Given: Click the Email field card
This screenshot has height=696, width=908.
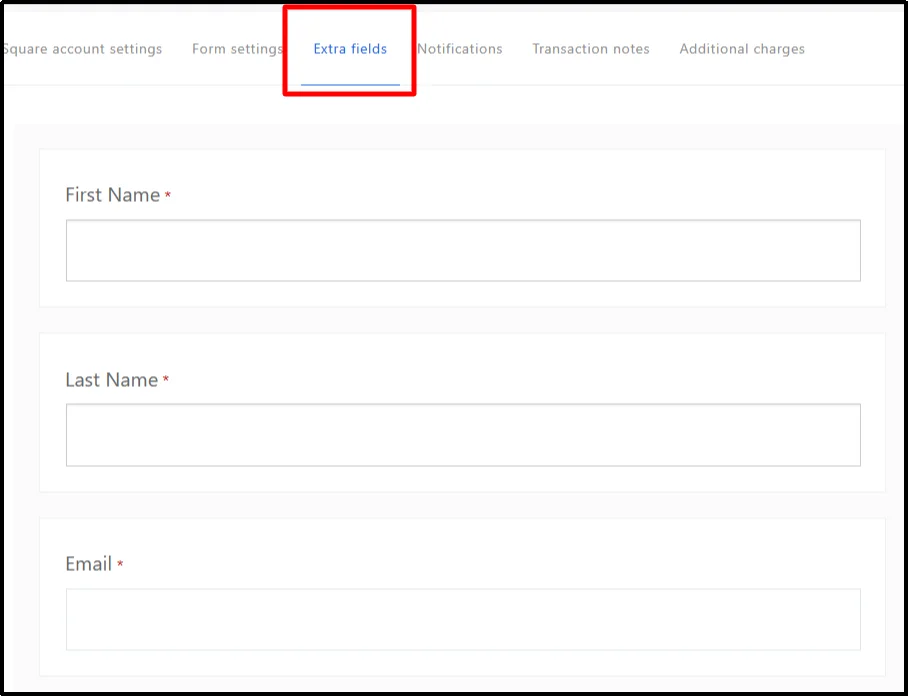Looking at the screenshot, I should click(x=461, y=595).
